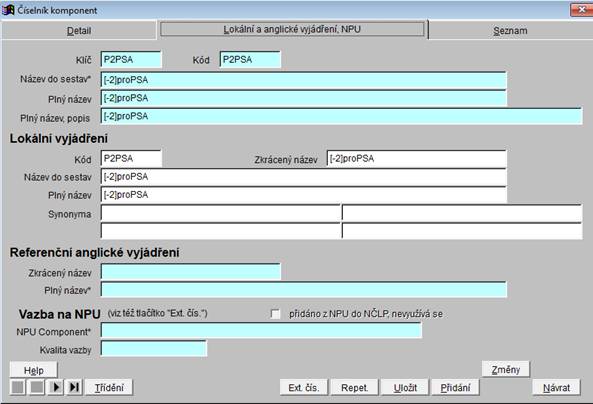Go to the previous record navigation button
This screenshot has width=593, height=404.
pyautogui.click(x=37, y=387)
